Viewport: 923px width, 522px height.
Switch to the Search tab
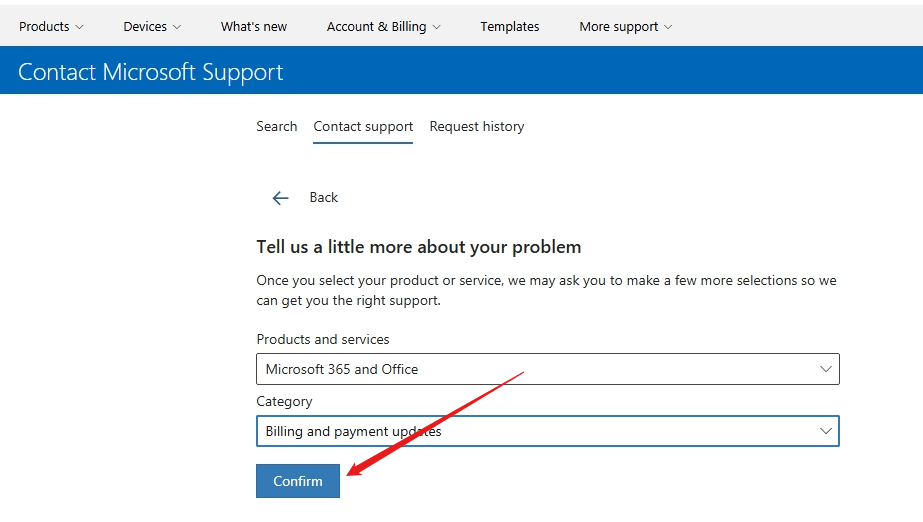coord(277,127)
